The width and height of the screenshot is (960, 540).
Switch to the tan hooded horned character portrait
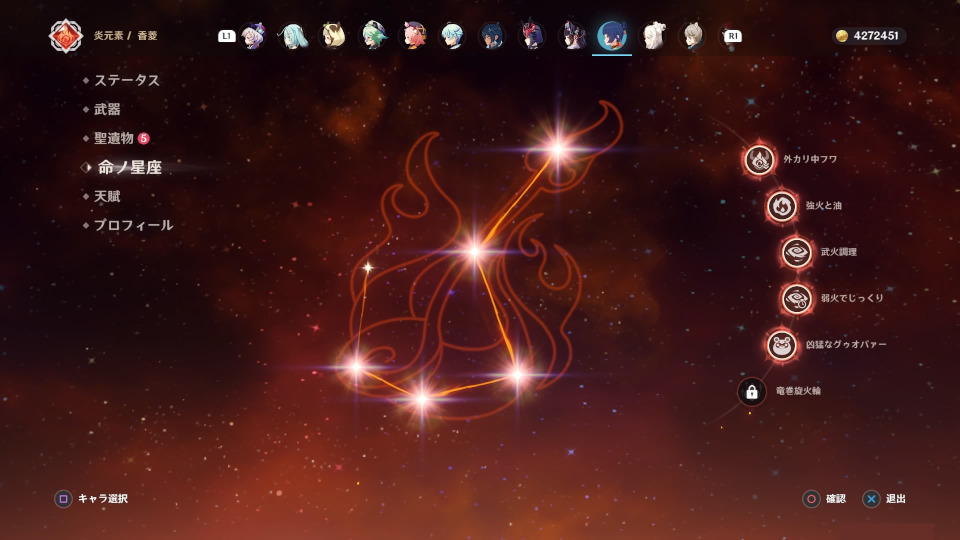coord(333,36)
